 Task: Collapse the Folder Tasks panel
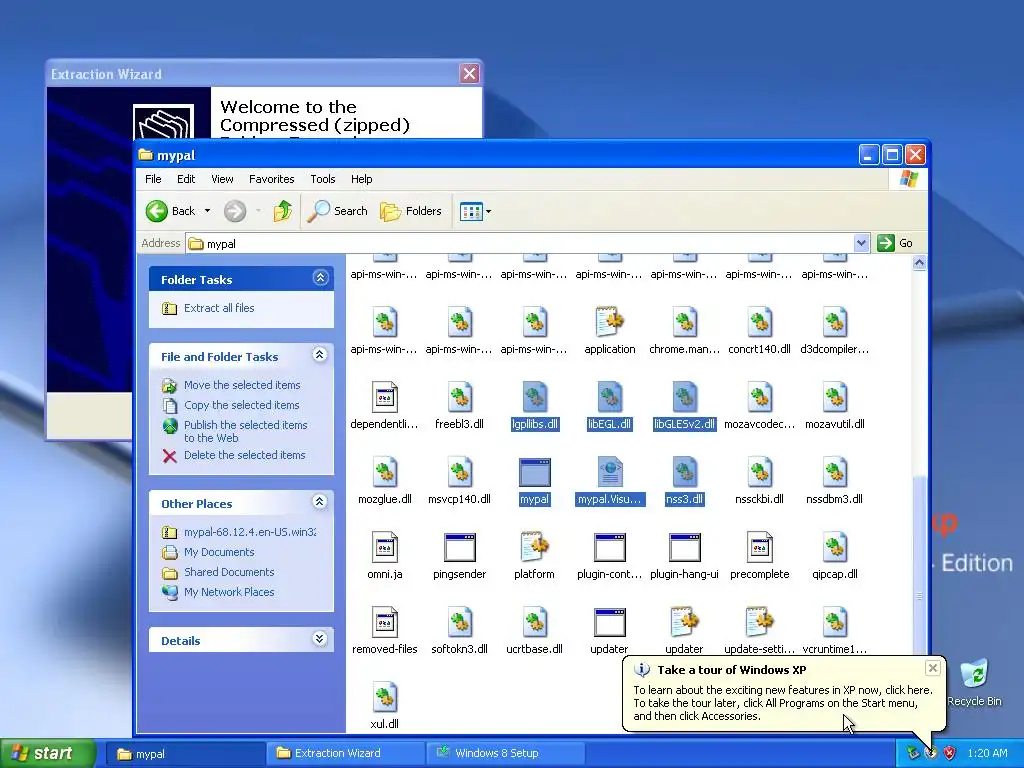click(320, 278)
